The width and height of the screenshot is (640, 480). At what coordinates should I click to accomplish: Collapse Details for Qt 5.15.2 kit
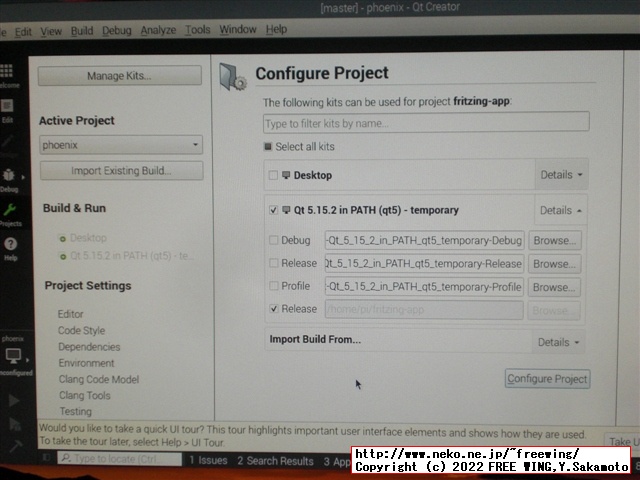click(x=560, y=211)
